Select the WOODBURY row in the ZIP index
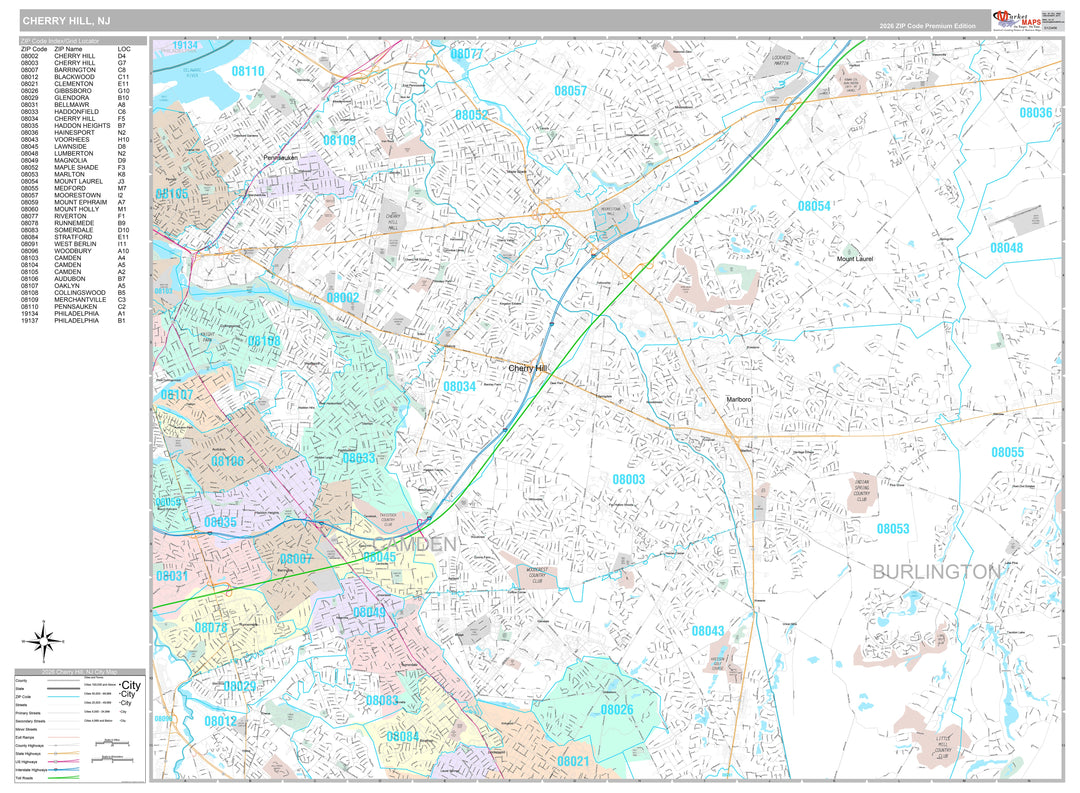The width and height of the screenshot is (1080, 793). pyautogui.click(x=74, y=251)
